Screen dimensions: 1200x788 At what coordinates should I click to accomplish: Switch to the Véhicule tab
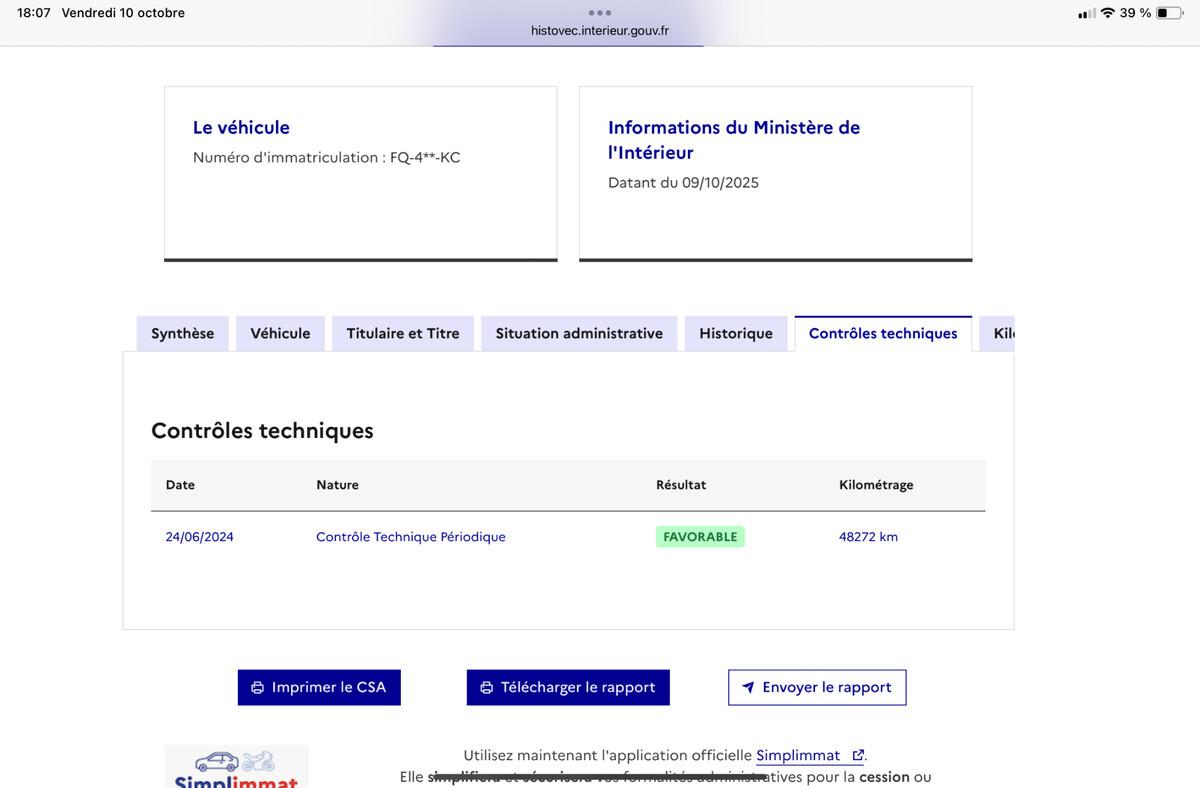coord(280,334)
